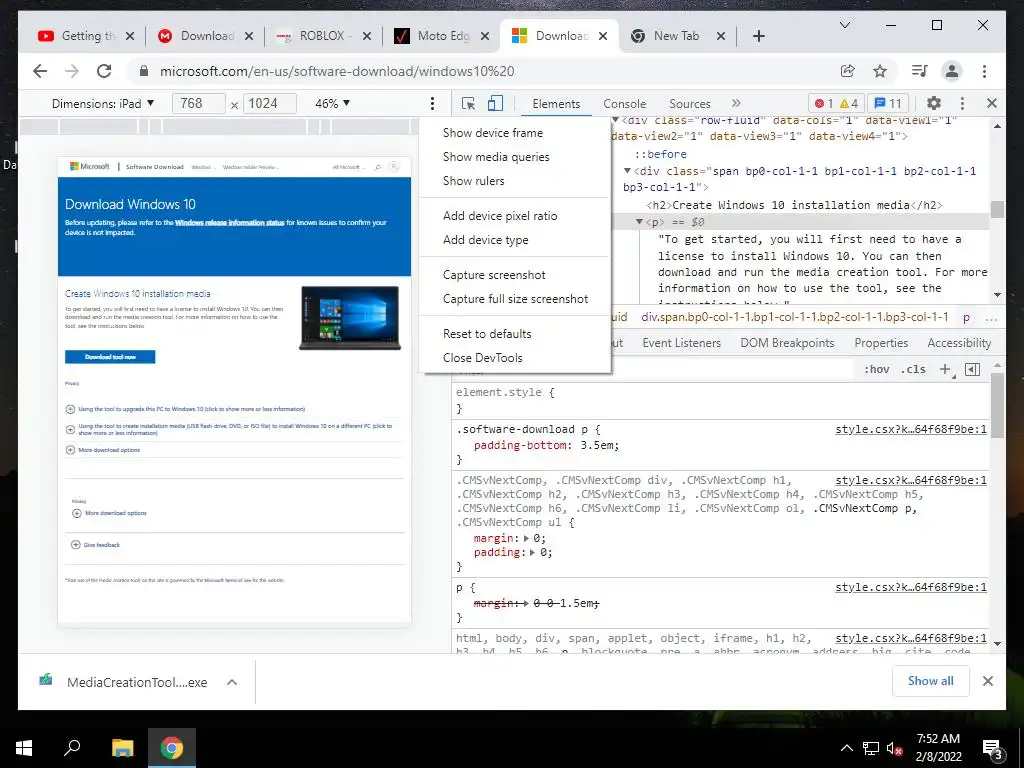Open the media control icon
The width and height of the screenshot is (1024, 768).
920,71
